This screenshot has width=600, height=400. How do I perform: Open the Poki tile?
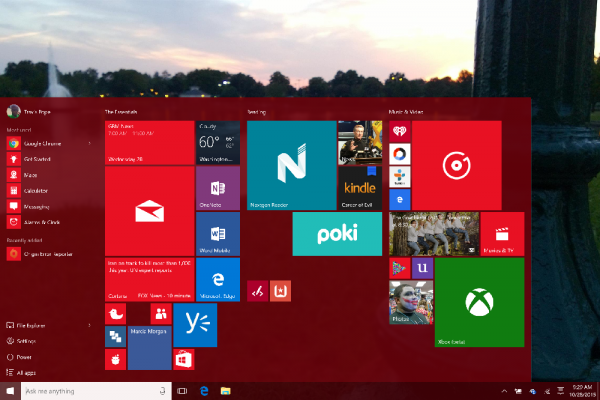(x=337, y=233)
